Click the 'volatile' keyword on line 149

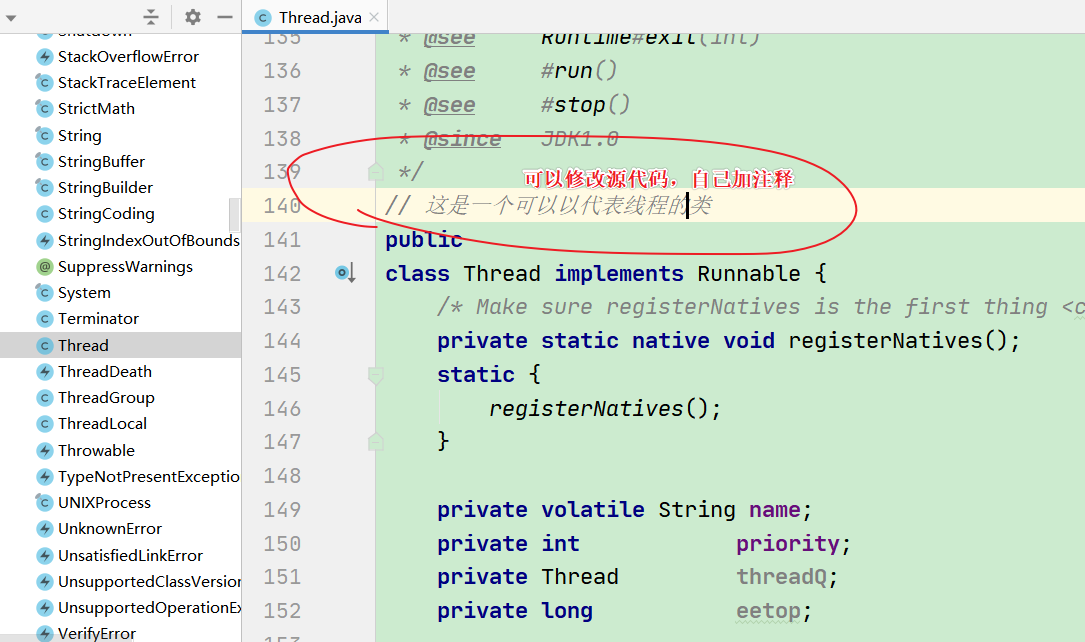(592, 510)
